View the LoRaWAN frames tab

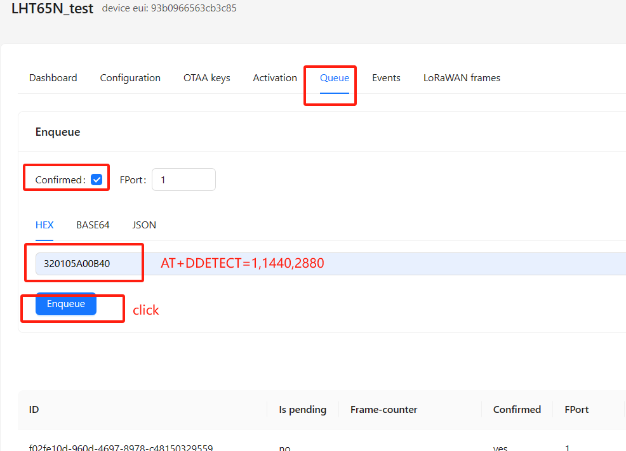click(x=462, y=77)
